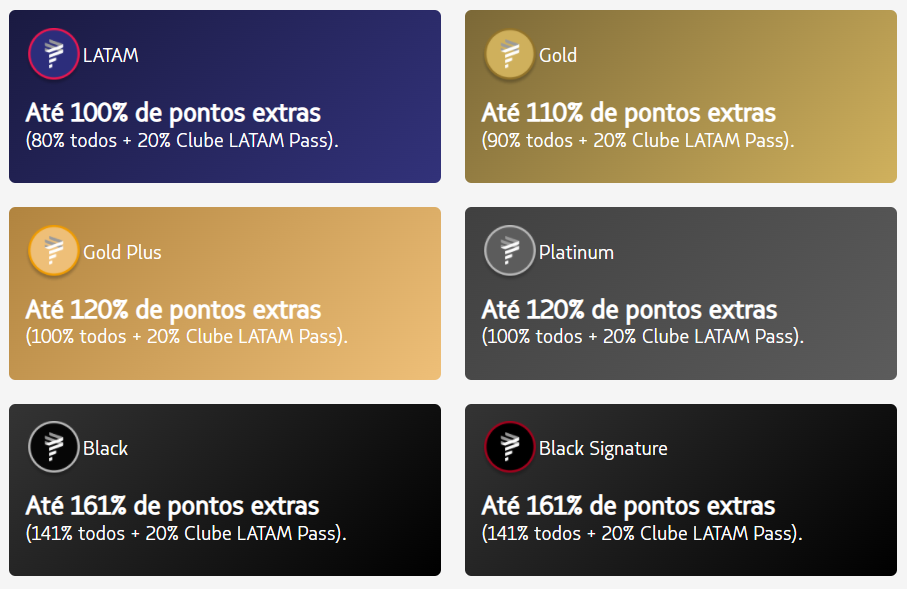Image resolution: width=907 pixels, height=589 pixels.
Task: Select the Gold tier card
Action: tap(680, 96)
